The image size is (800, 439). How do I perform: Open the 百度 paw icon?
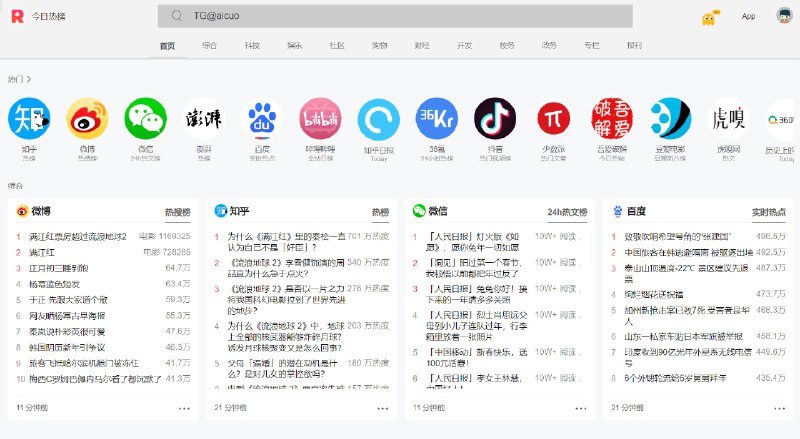tap(262, 119)
